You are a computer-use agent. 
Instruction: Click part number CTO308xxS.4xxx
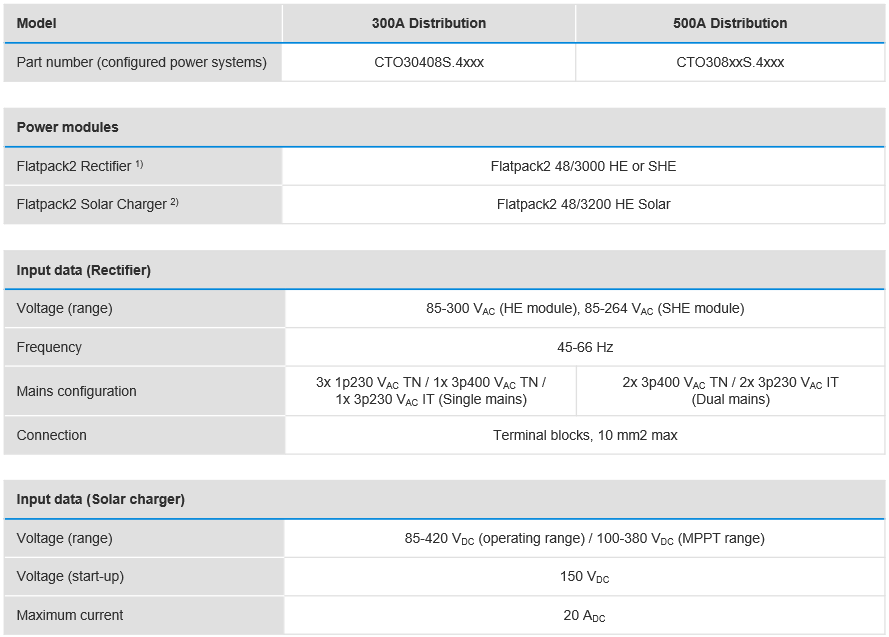point(730,62)
